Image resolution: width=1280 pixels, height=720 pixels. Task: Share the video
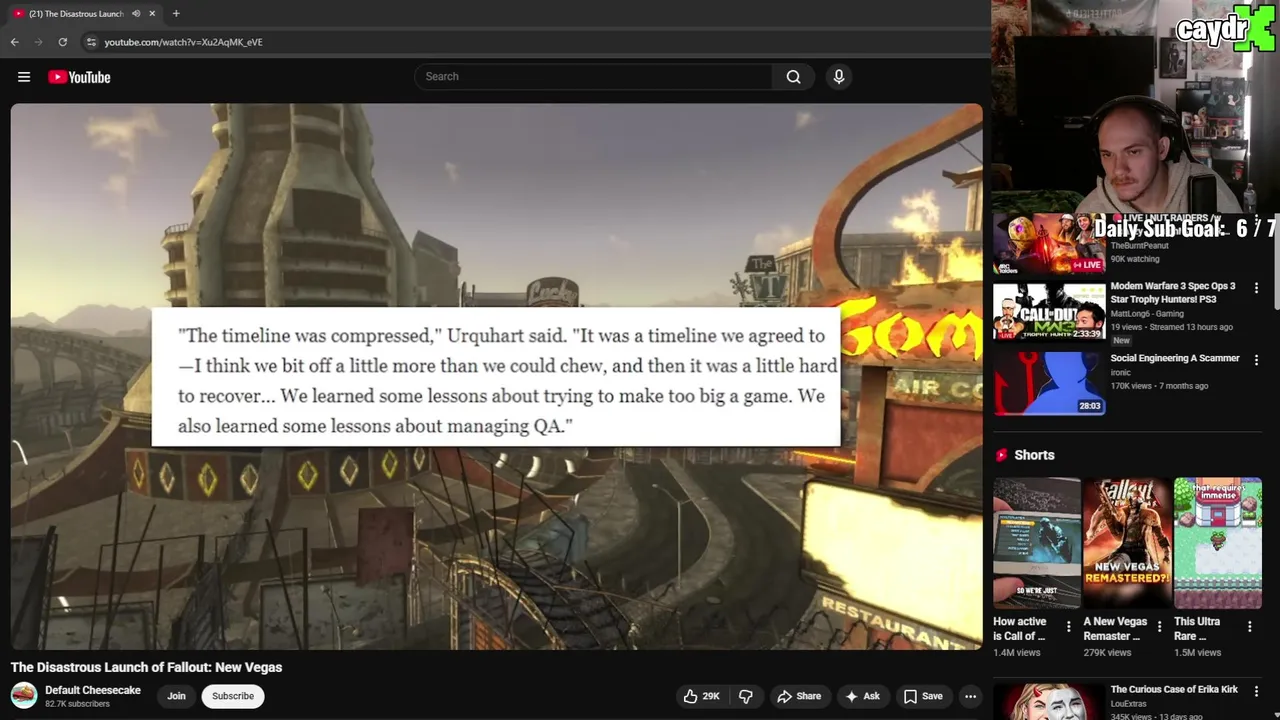point(799,696)
